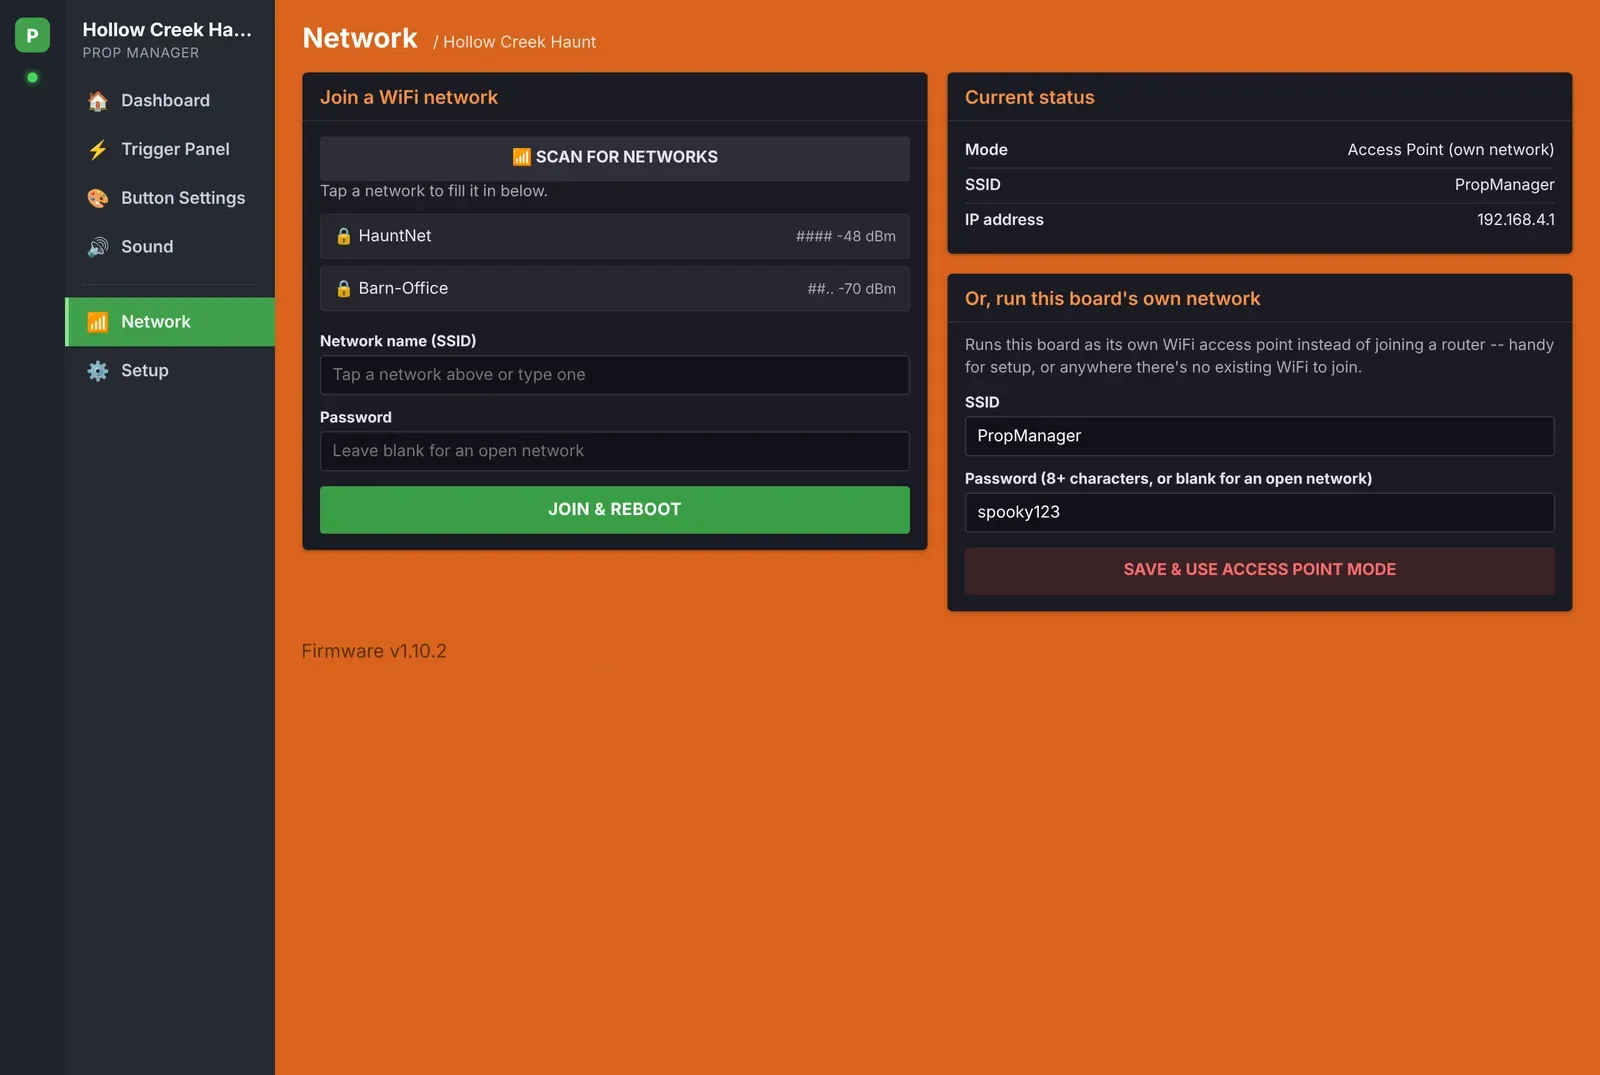
Task: Click the Hollow Creek Ha... sidebar title
Action: [167, 30]
